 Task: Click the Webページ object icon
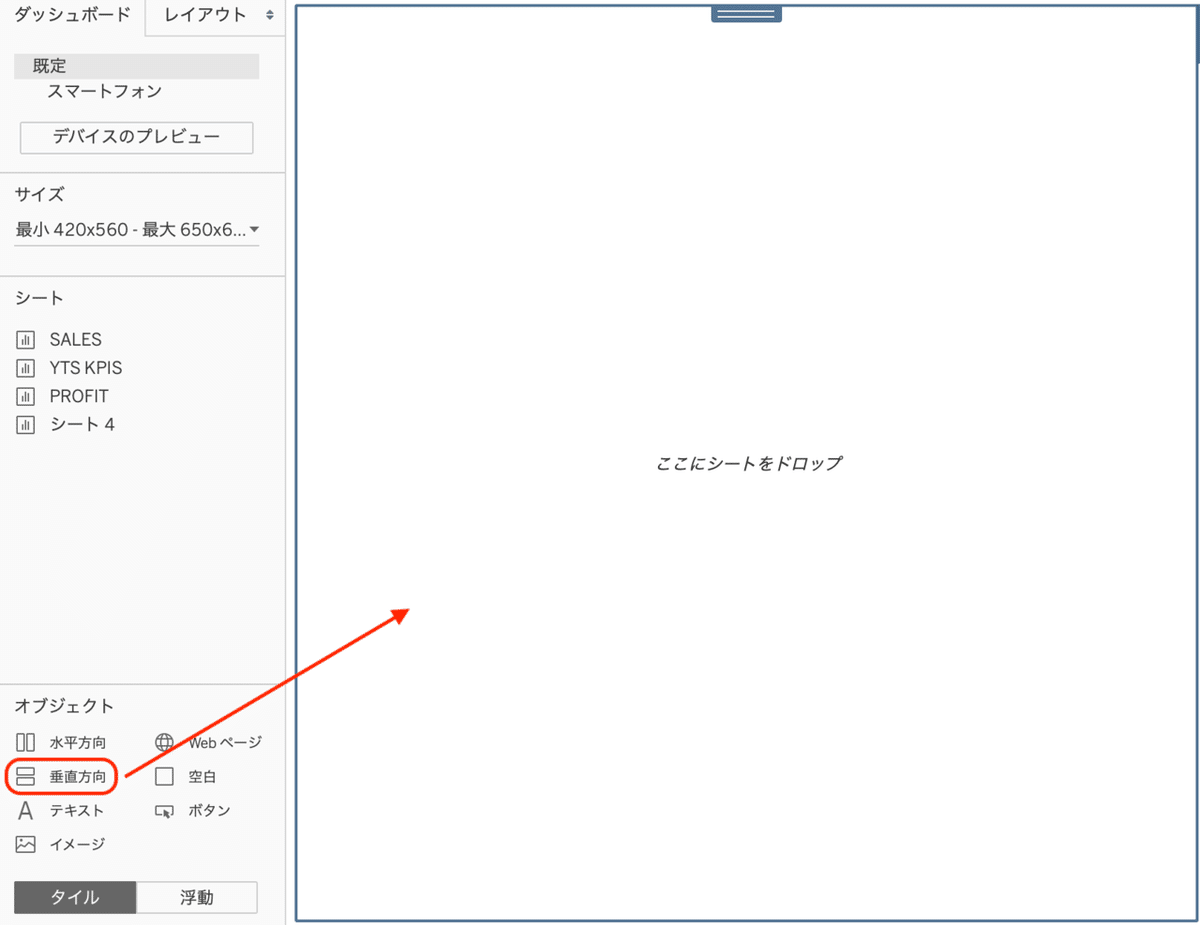pos(165,742)
